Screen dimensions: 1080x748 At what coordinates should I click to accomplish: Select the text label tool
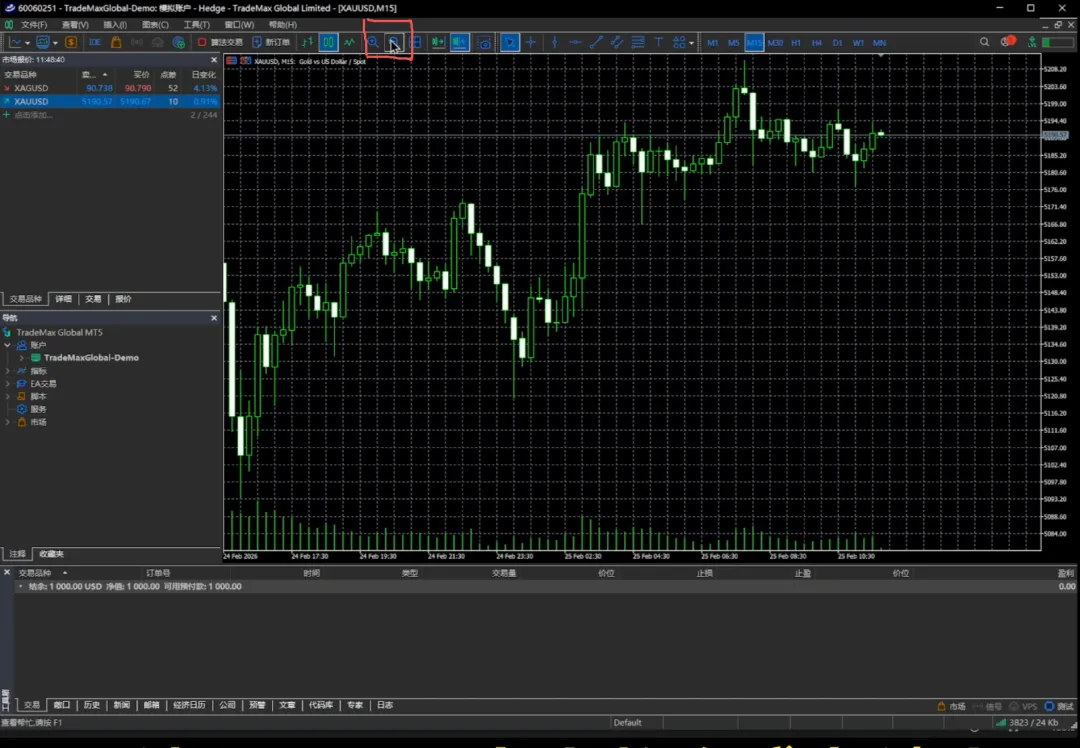tap(659, 43)
